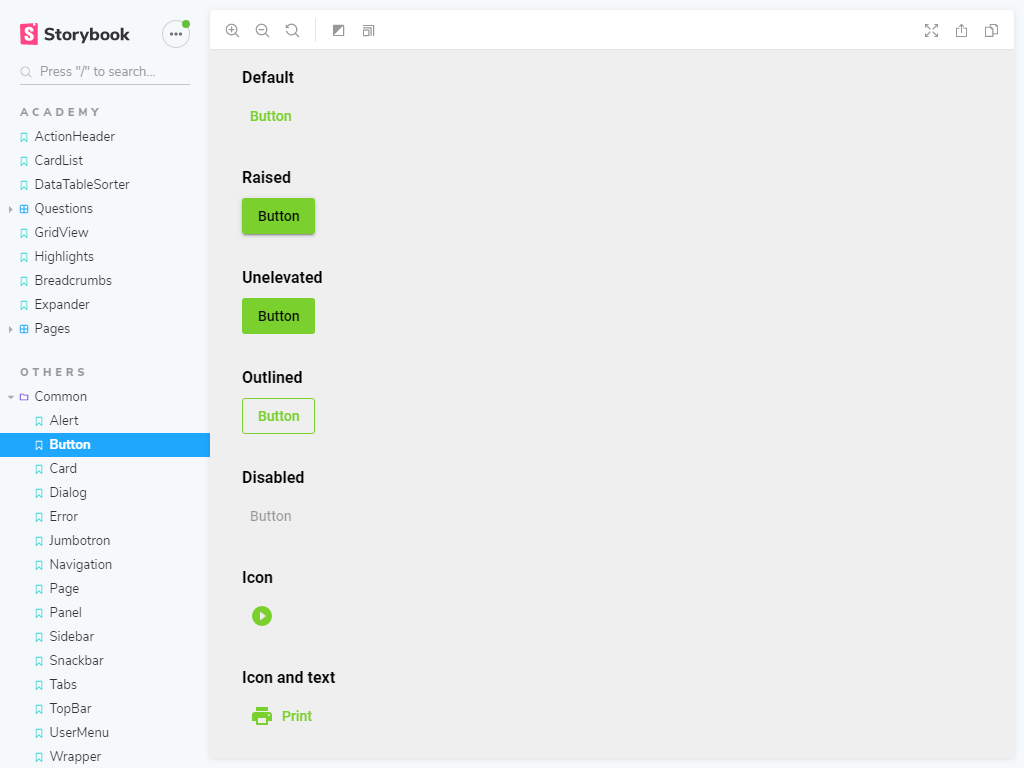This screenshot has height=768, width=1024.
Task: Select the Snackbar story in sidebar
Action: [76, 661]
